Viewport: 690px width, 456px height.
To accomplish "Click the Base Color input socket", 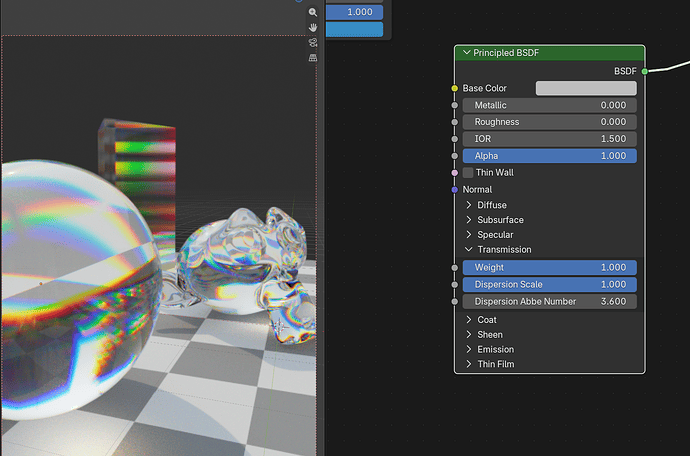I will [455, 88].
